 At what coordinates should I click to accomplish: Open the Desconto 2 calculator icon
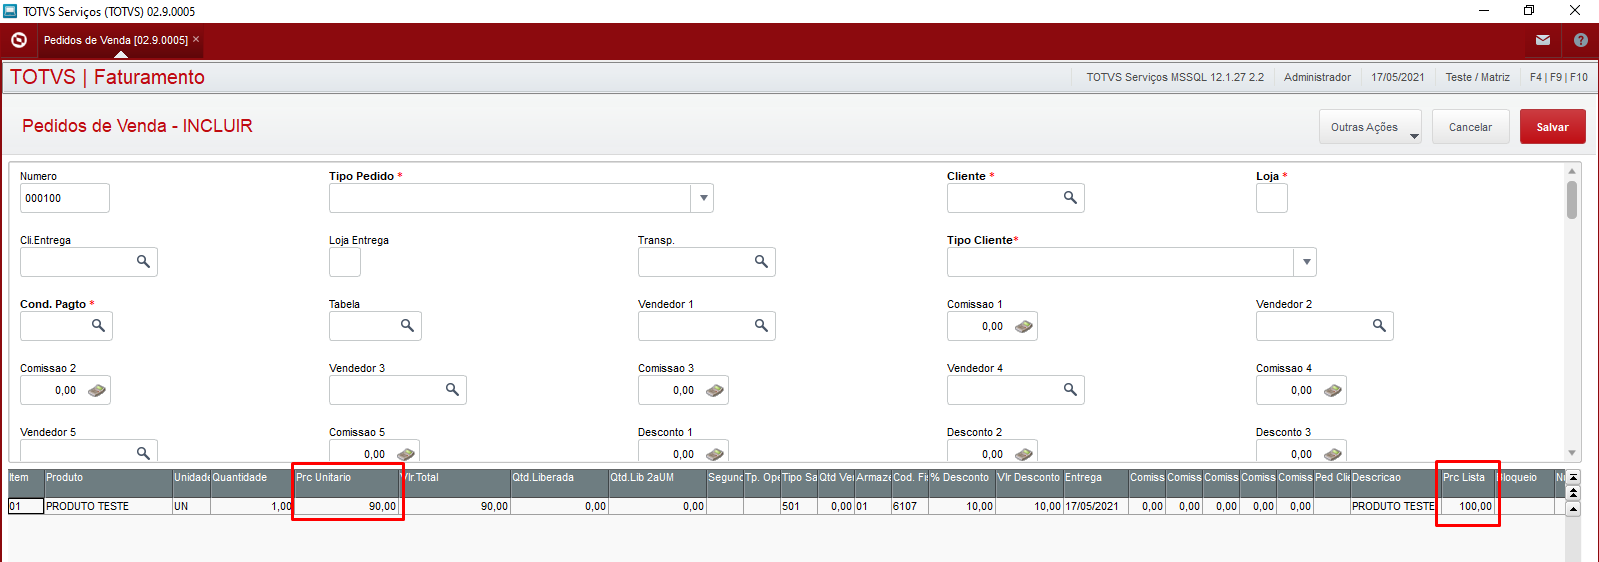tap(1023, 454)
